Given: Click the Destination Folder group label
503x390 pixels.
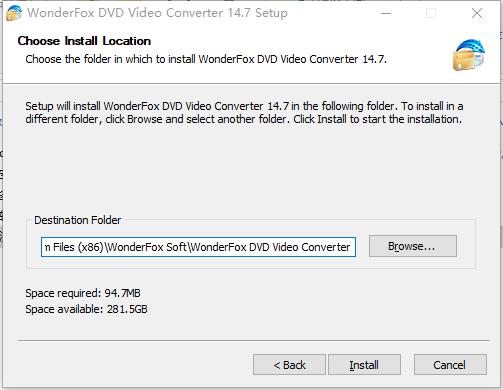Looking at the screenshot, I should (78, 220).
